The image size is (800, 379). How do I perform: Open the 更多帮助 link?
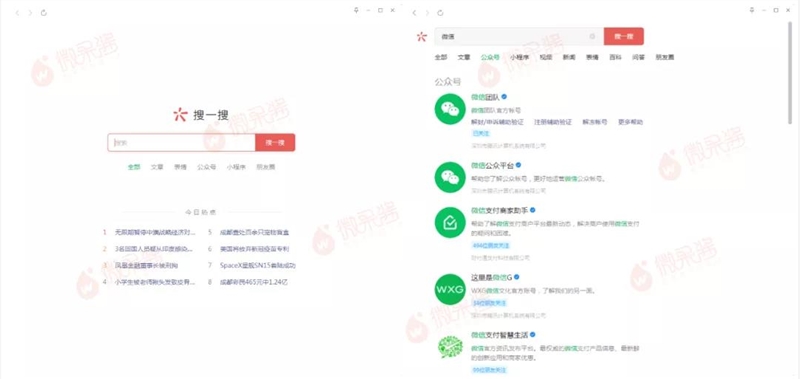pyautogui.click(x=631, y=122)
